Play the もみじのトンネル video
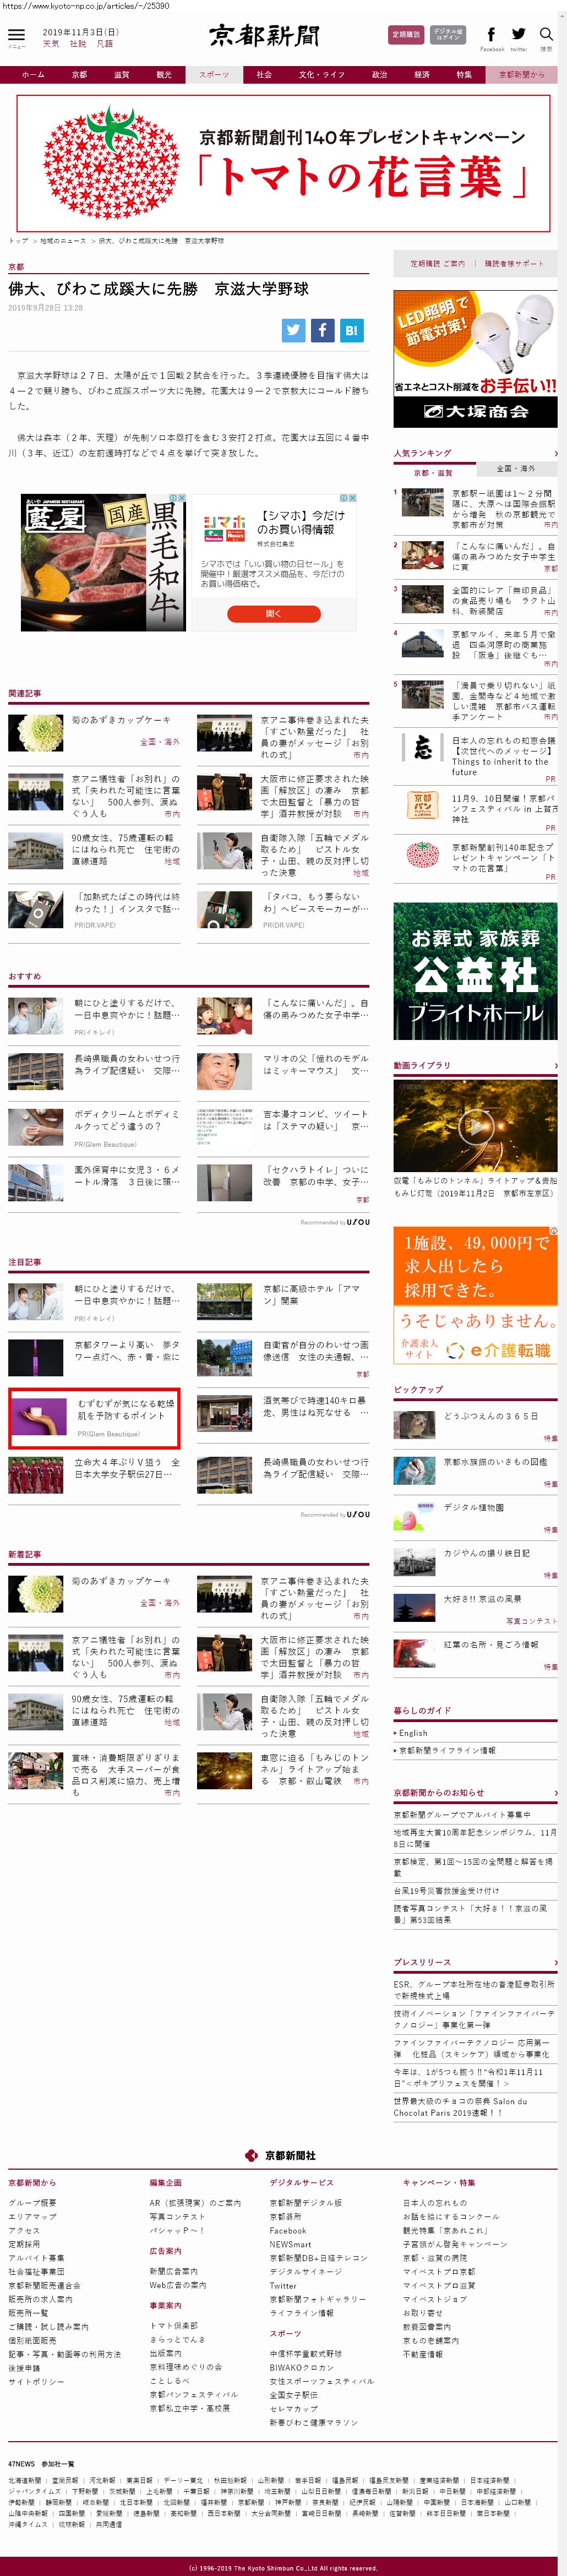The image size is (567, 2576). (475, 1127)
